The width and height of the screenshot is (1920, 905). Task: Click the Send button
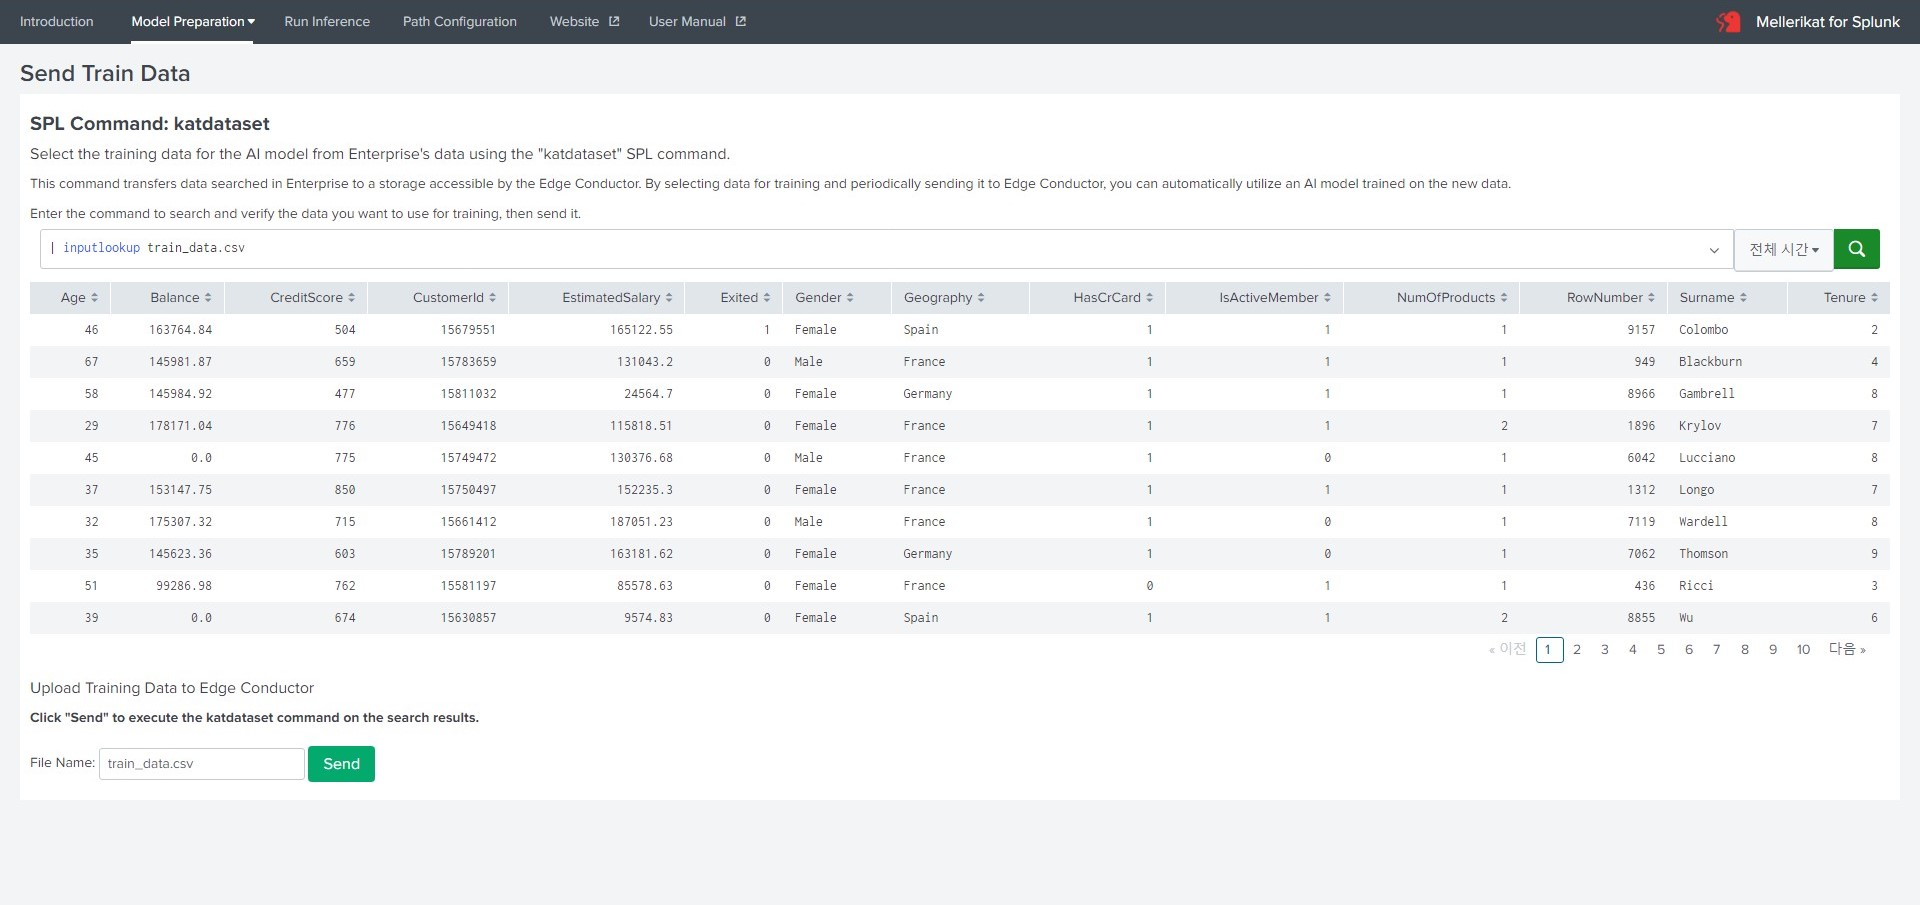point(341,764)
